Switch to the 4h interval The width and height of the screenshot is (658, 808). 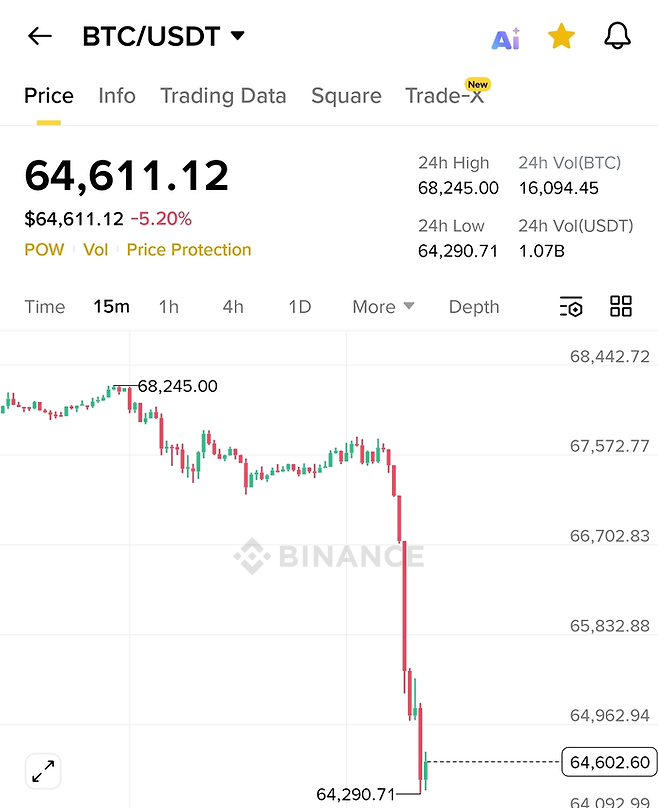click(233, 307)
